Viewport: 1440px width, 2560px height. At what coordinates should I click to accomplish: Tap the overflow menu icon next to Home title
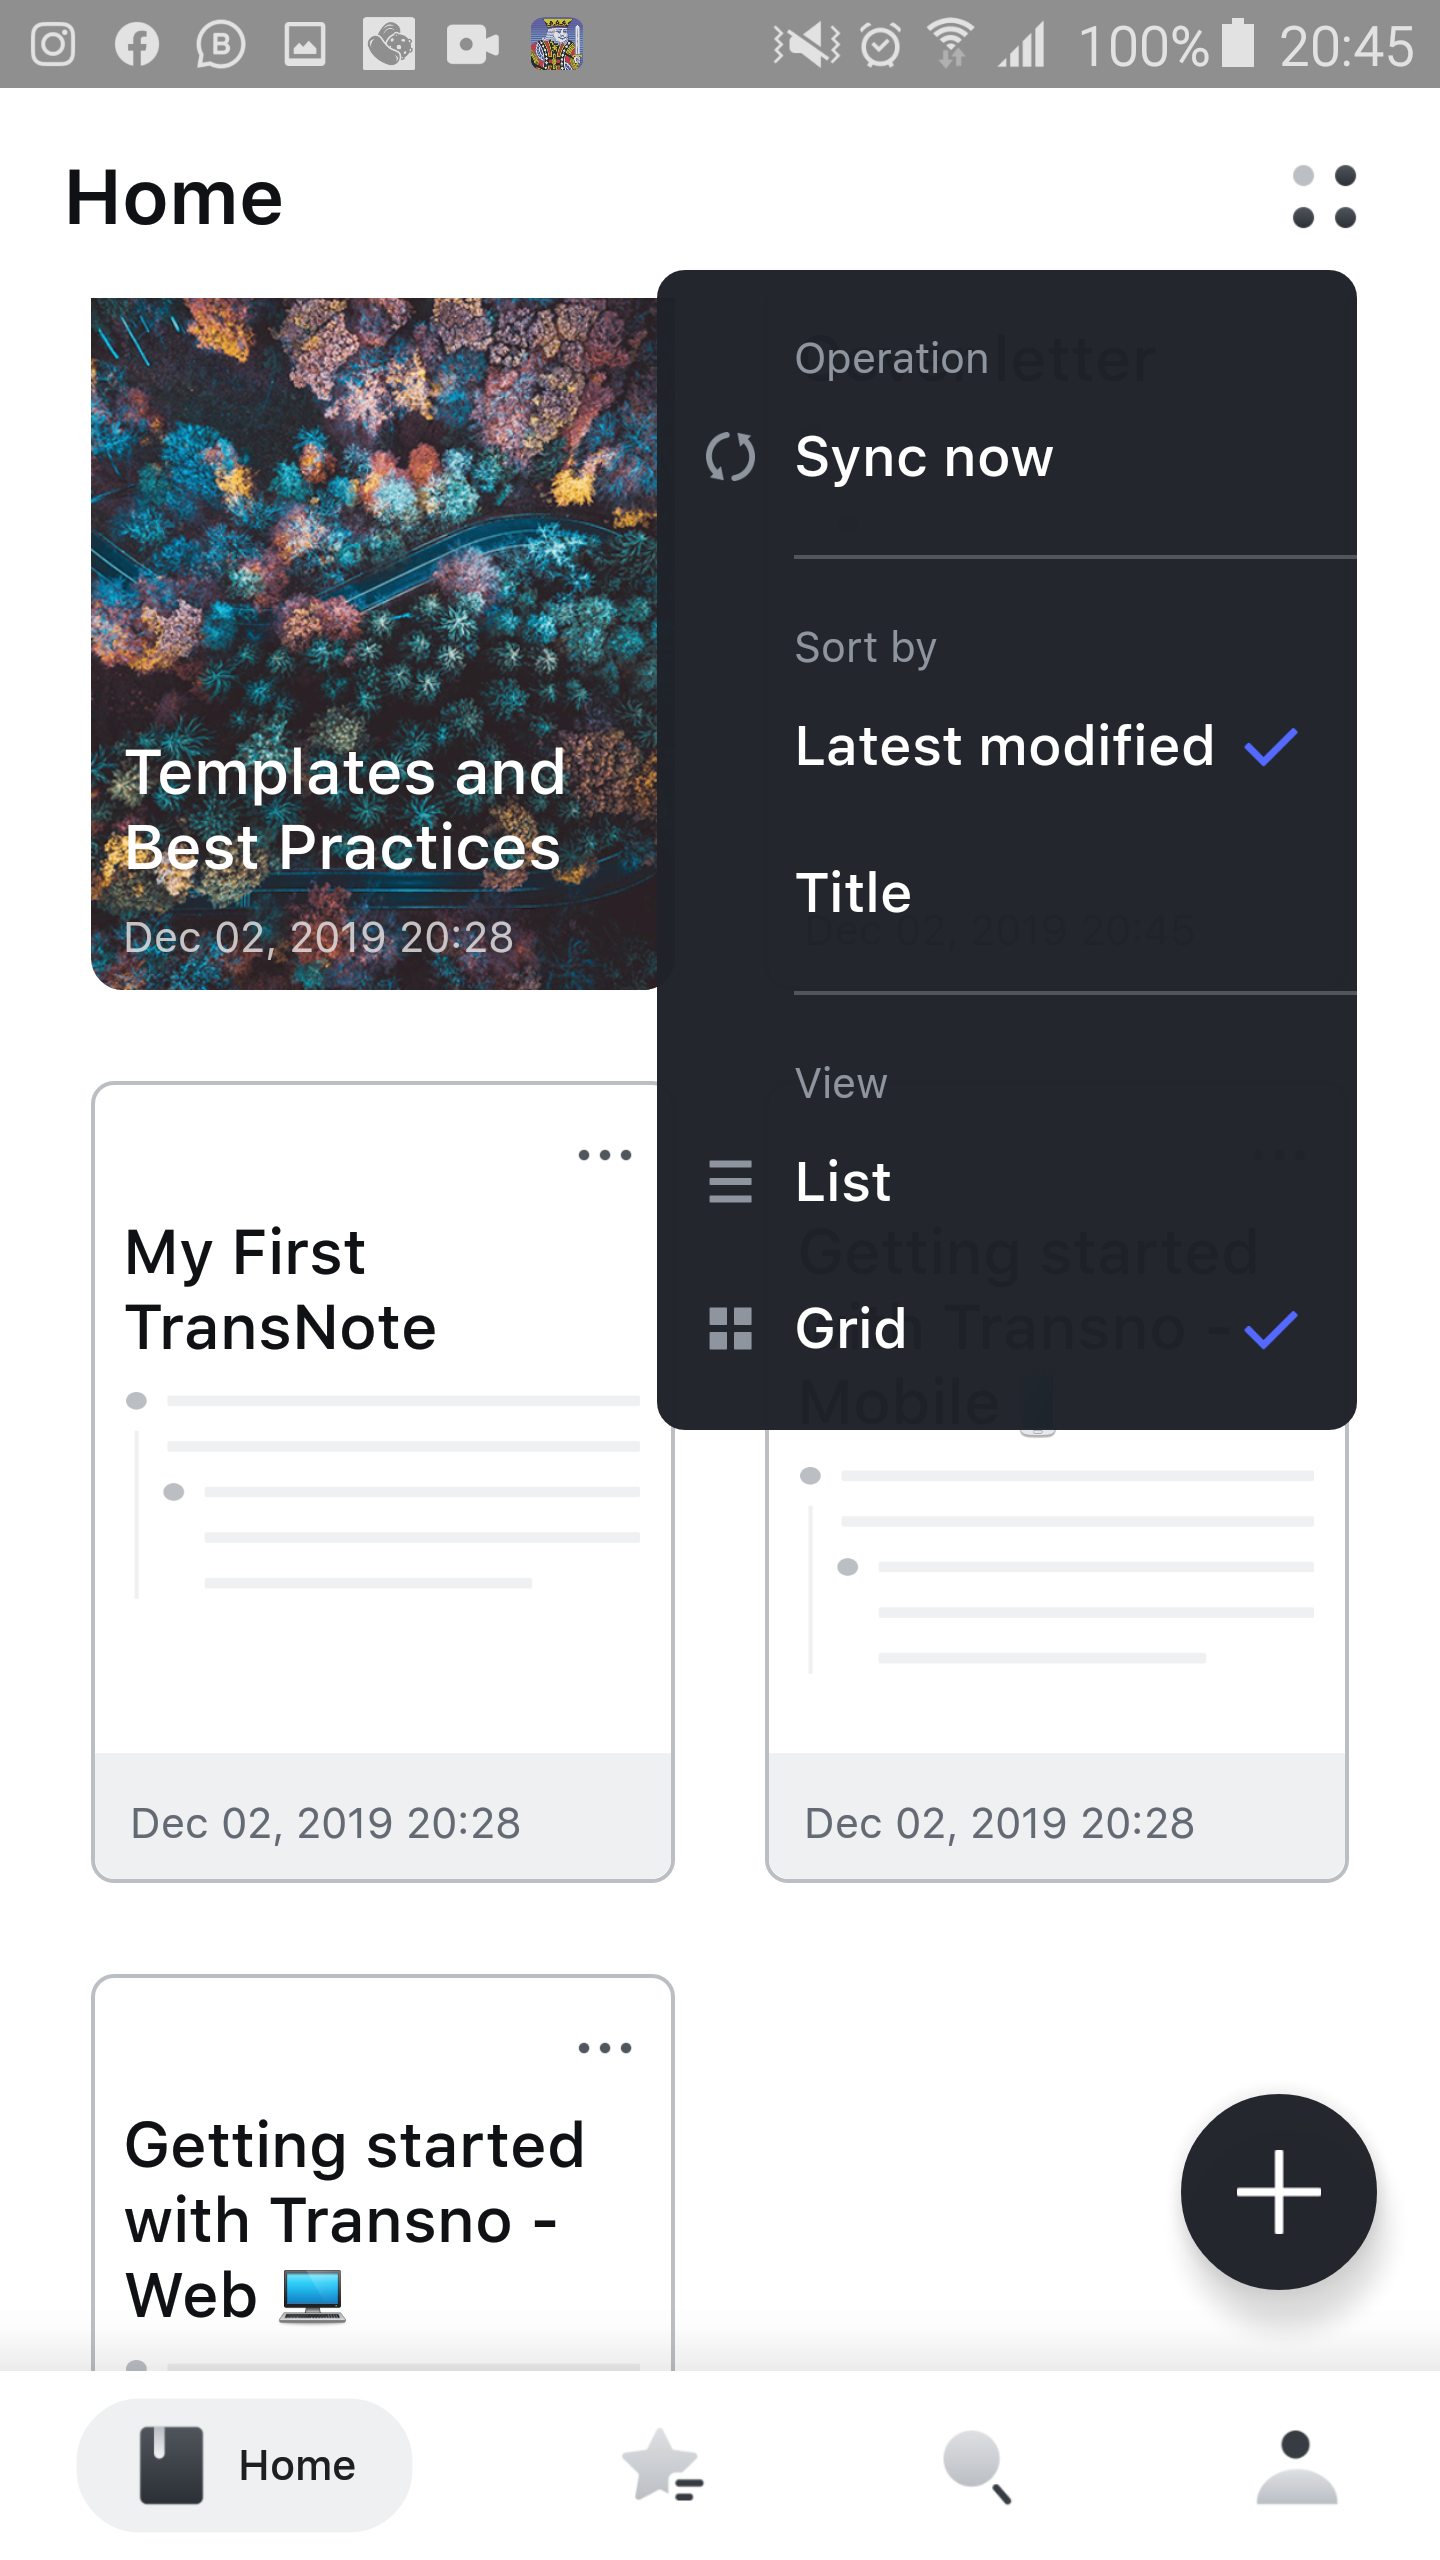click(x=1323, y=197)
